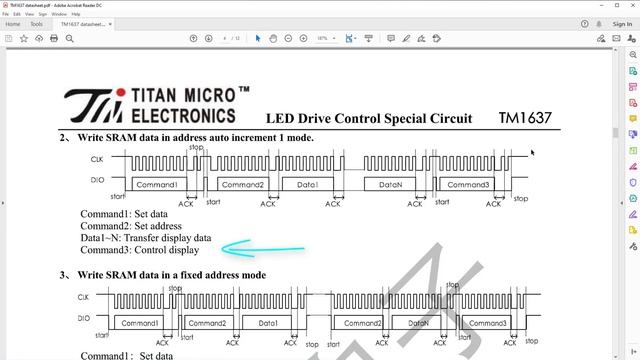Select the TM1637 datasheet document tab
Viewport: 640px width, 360px height.
83,24
